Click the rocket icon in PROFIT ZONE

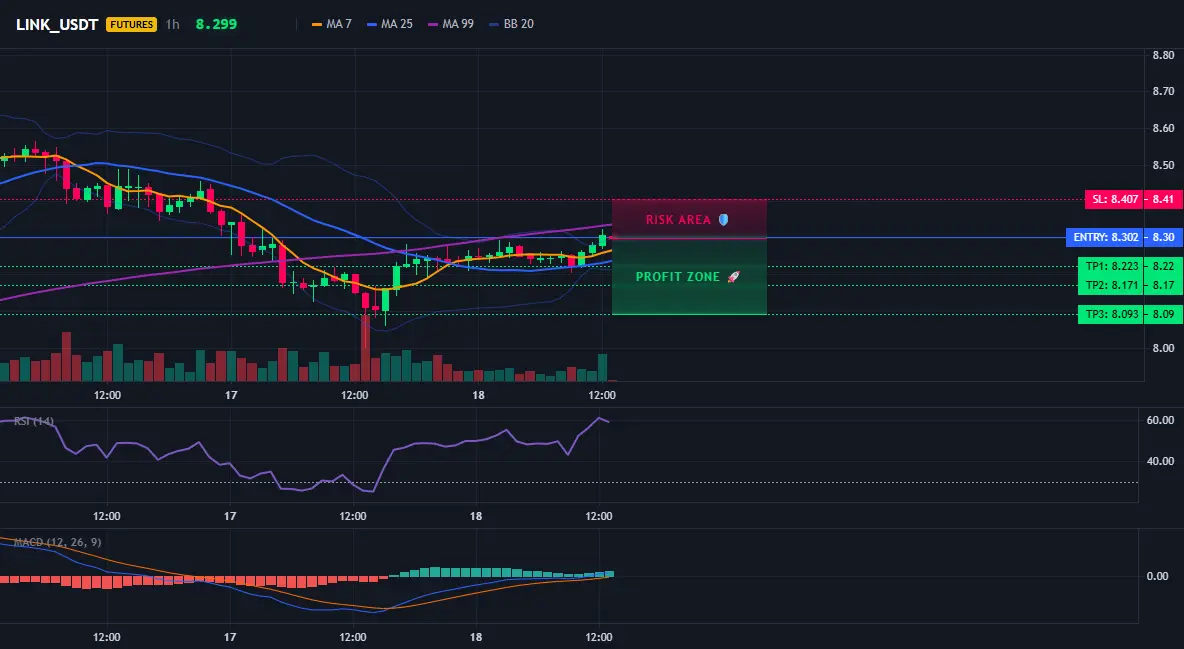pos(733,277)
